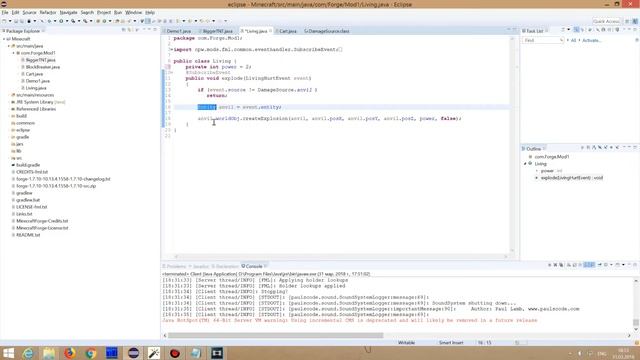This screenshot has width=640, height=360.
Task: Open Chrome from taskbar
Action: (91, 353)
